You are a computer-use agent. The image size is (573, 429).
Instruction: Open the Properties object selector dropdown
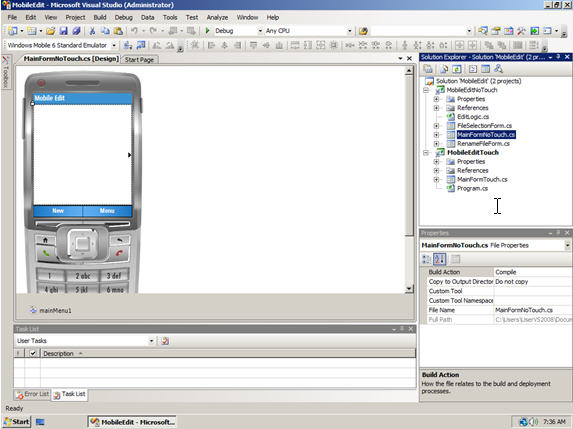567,245
